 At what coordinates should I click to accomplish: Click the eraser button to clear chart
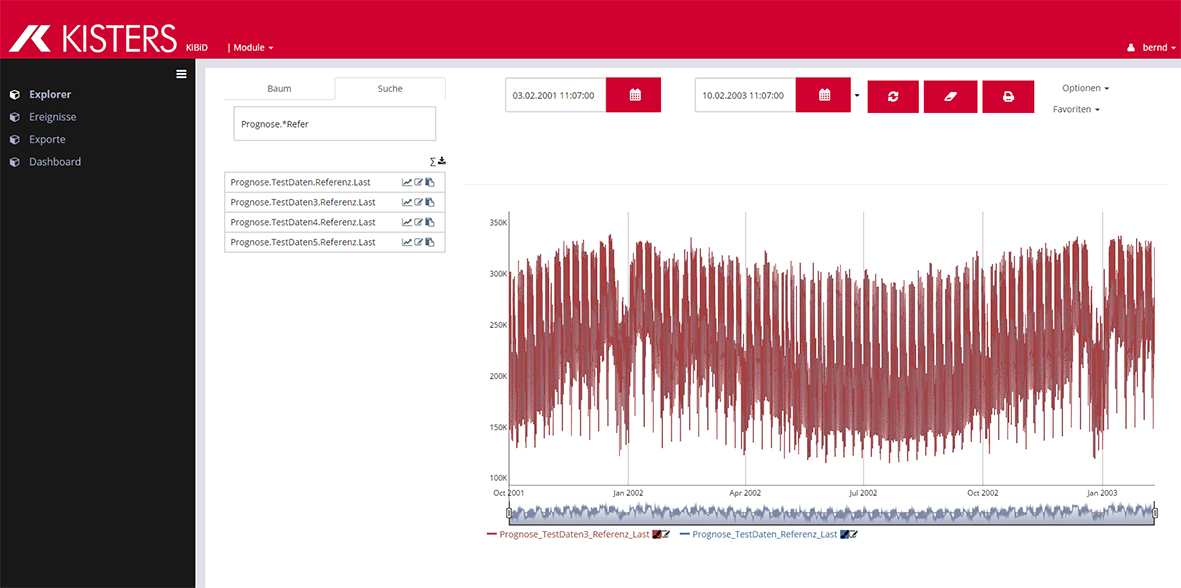click(x=950, y=96)
